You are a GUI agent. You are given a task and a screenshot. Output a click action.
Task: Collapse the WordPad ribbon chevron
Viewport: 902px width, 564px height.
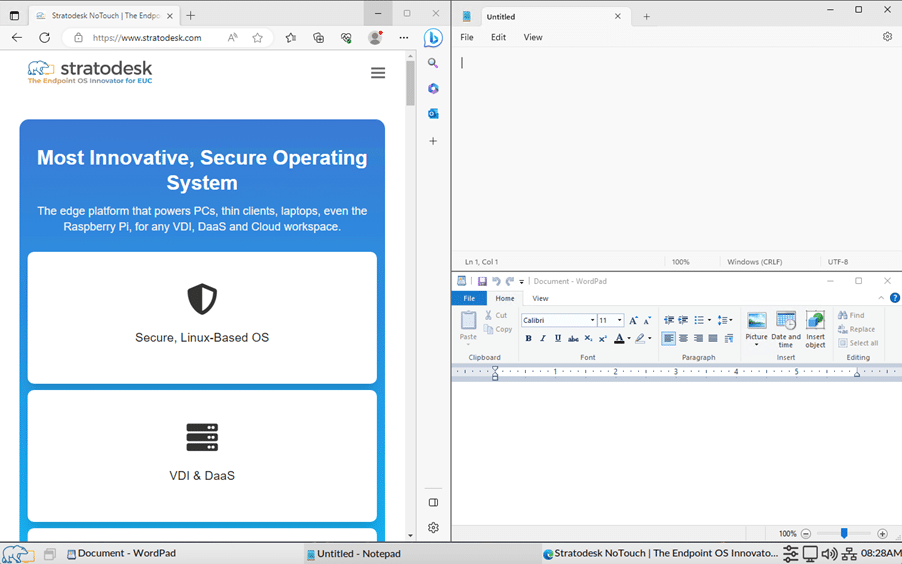pyautogui.click(x=881, y=298)
